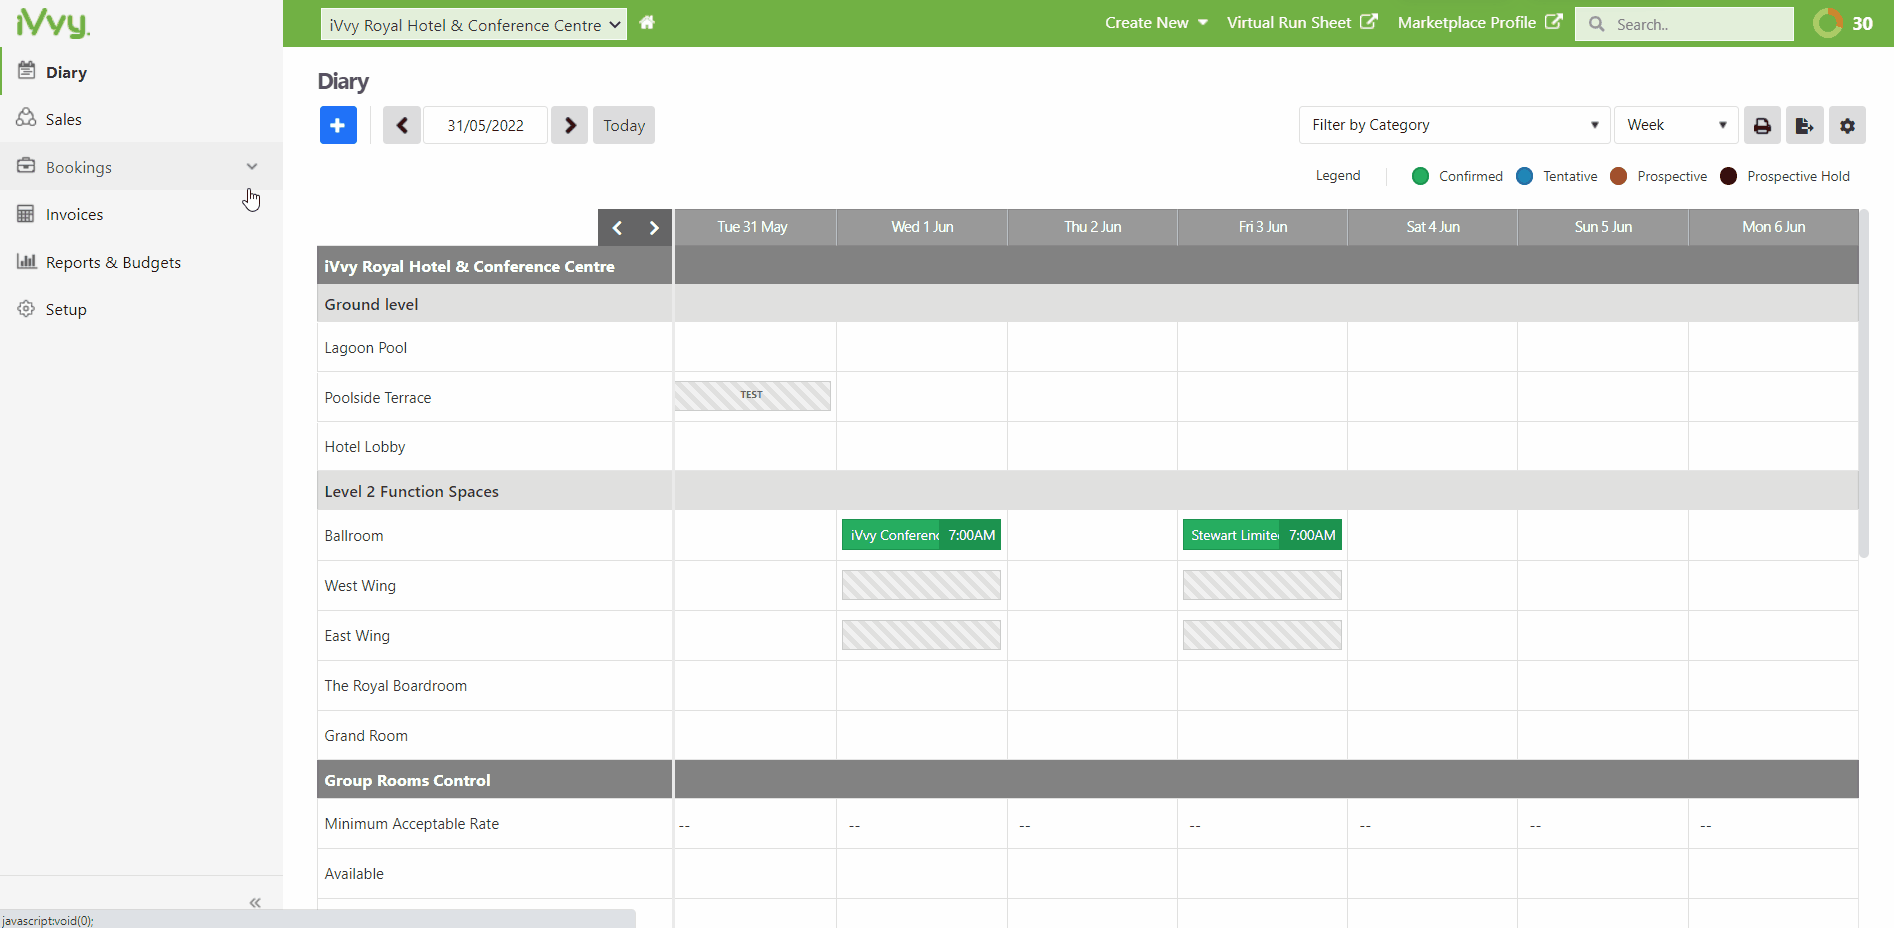Screen dimensions: 1894x928
Task: Go to home via house icon
Action: (647, 22)
